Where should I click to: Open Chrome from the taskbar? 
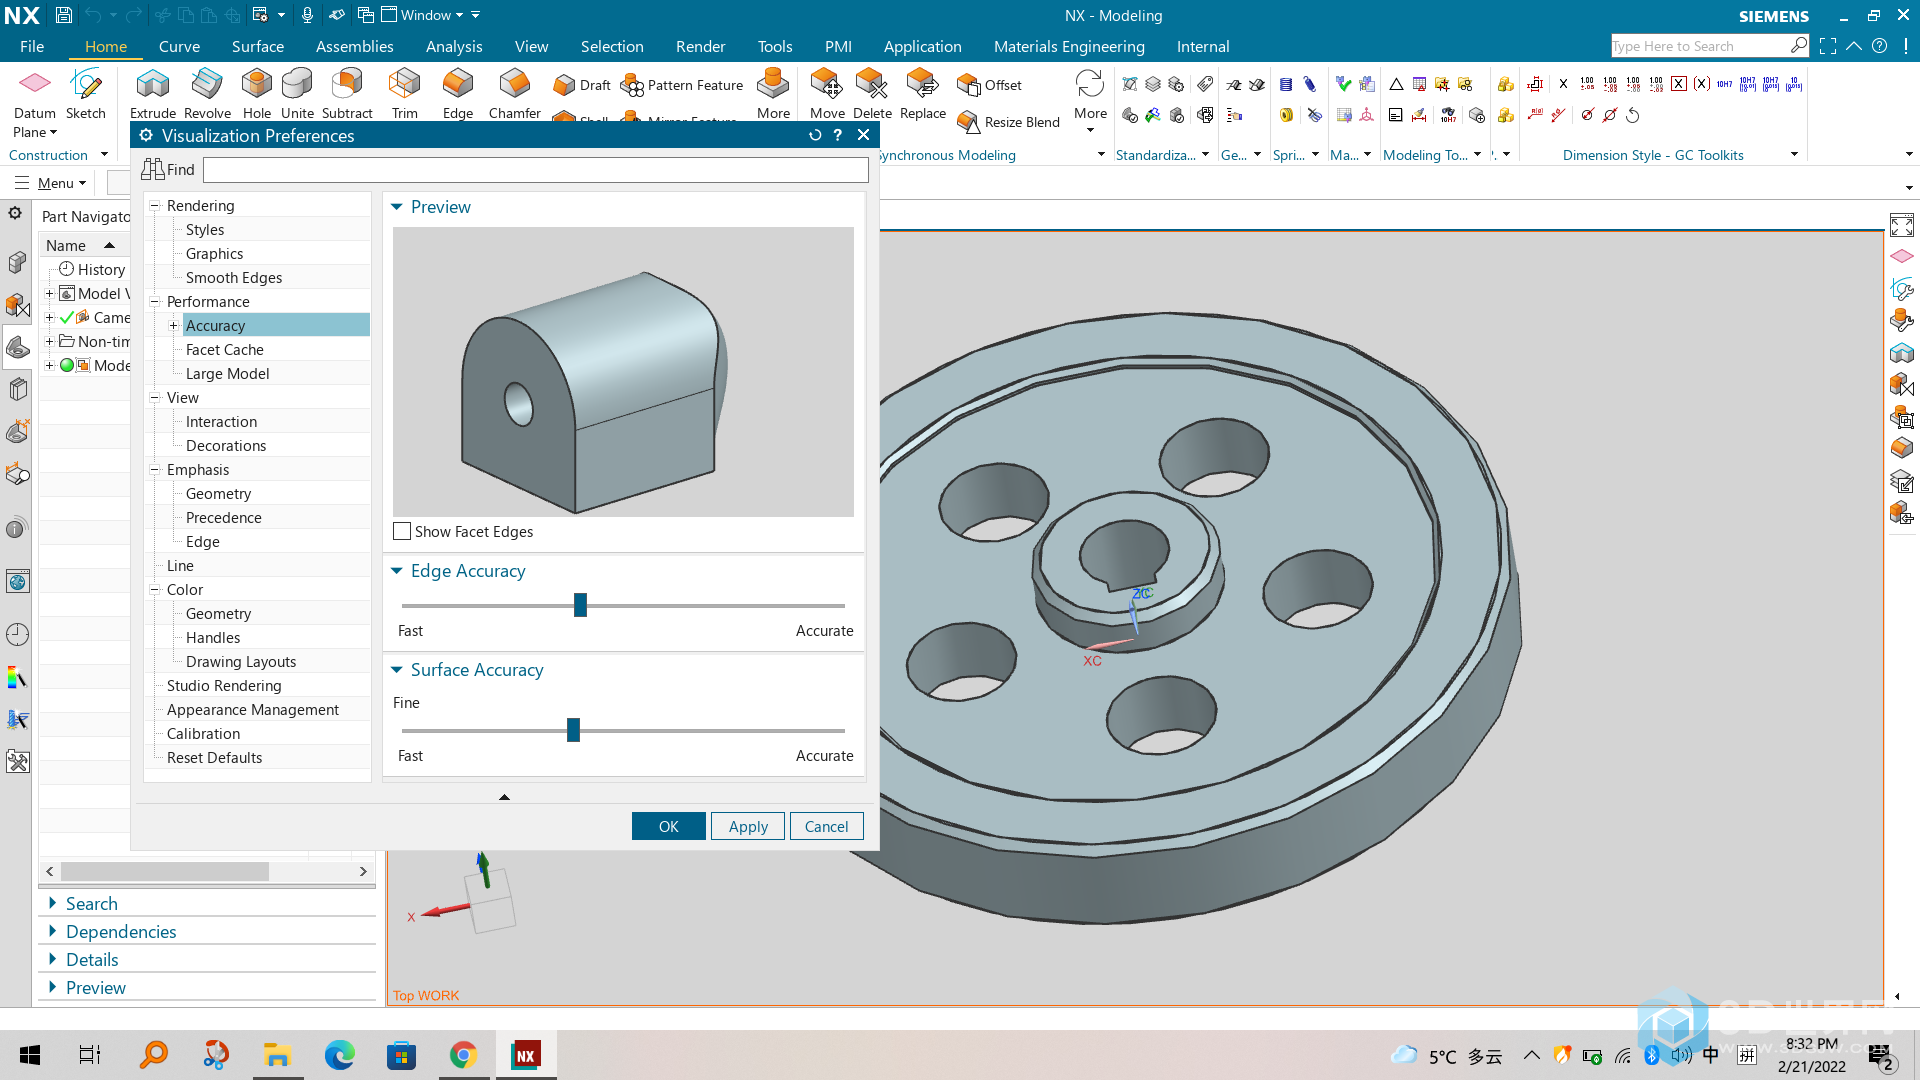pos(463,1055)
